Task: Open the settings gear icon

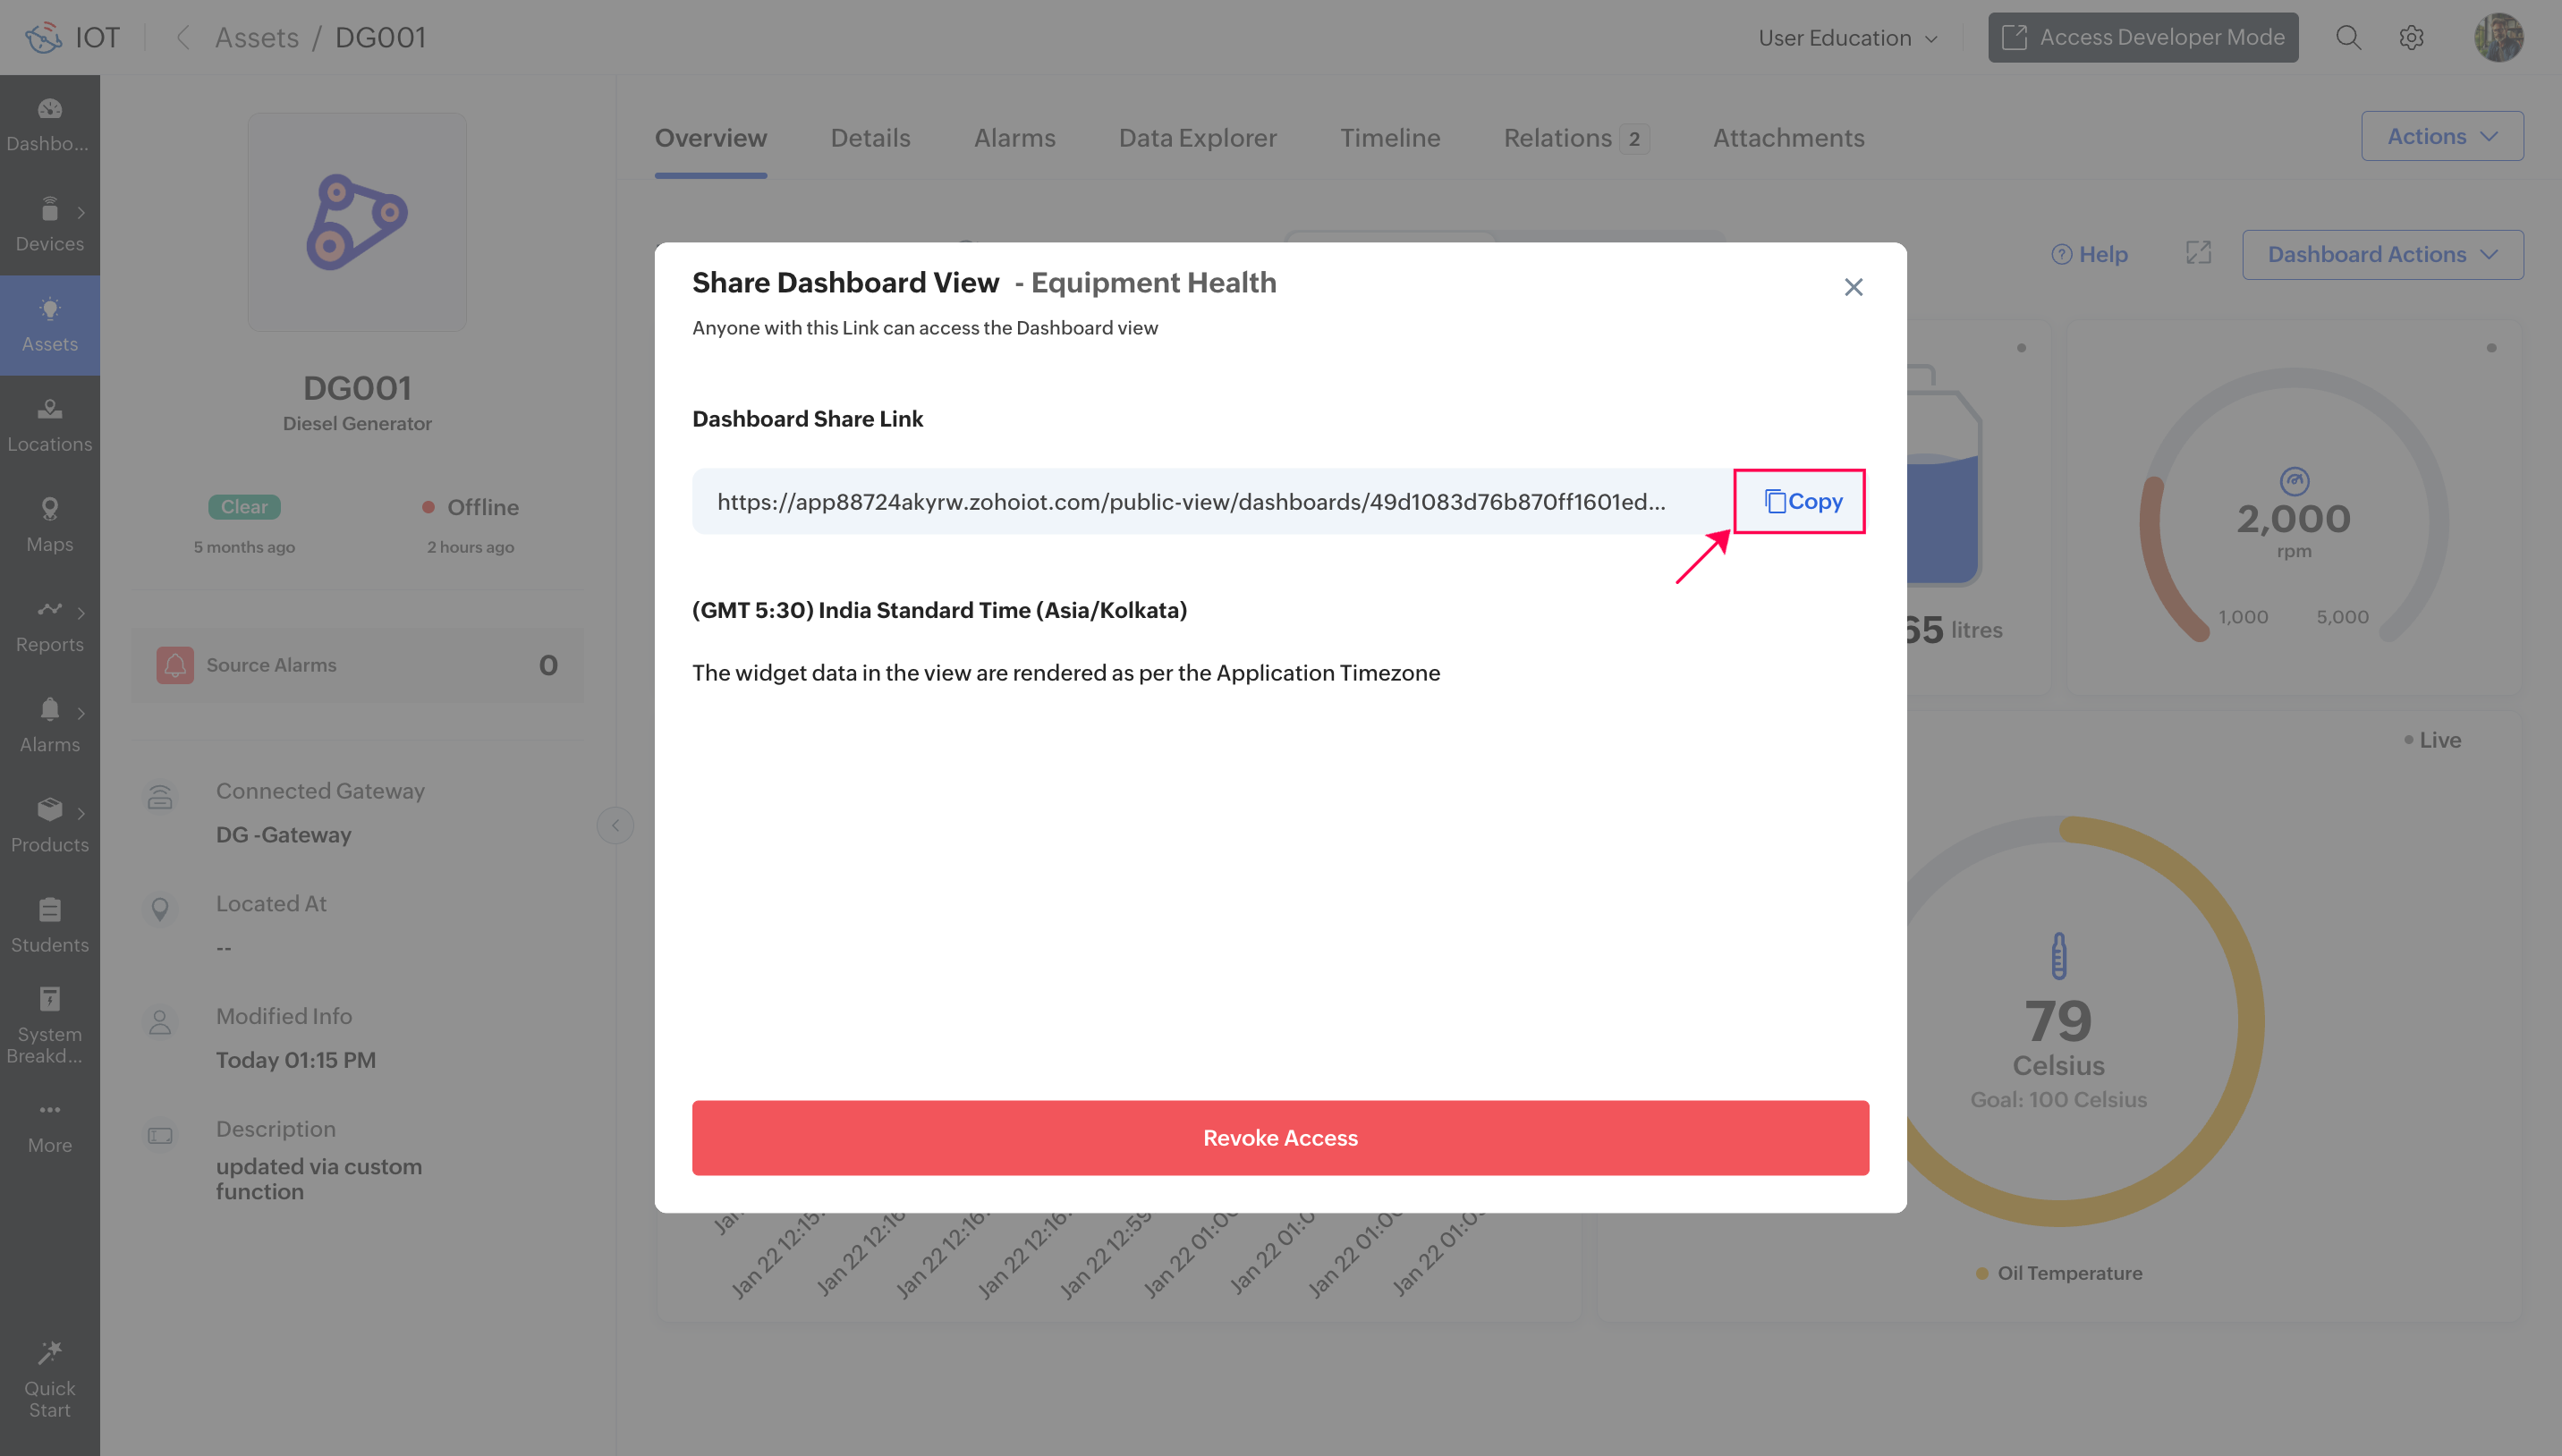Action: tap(2411, 38)
